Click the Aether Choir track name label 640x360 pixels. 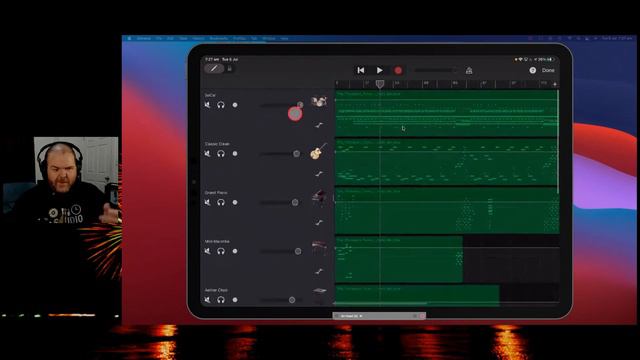coord(216,290)
